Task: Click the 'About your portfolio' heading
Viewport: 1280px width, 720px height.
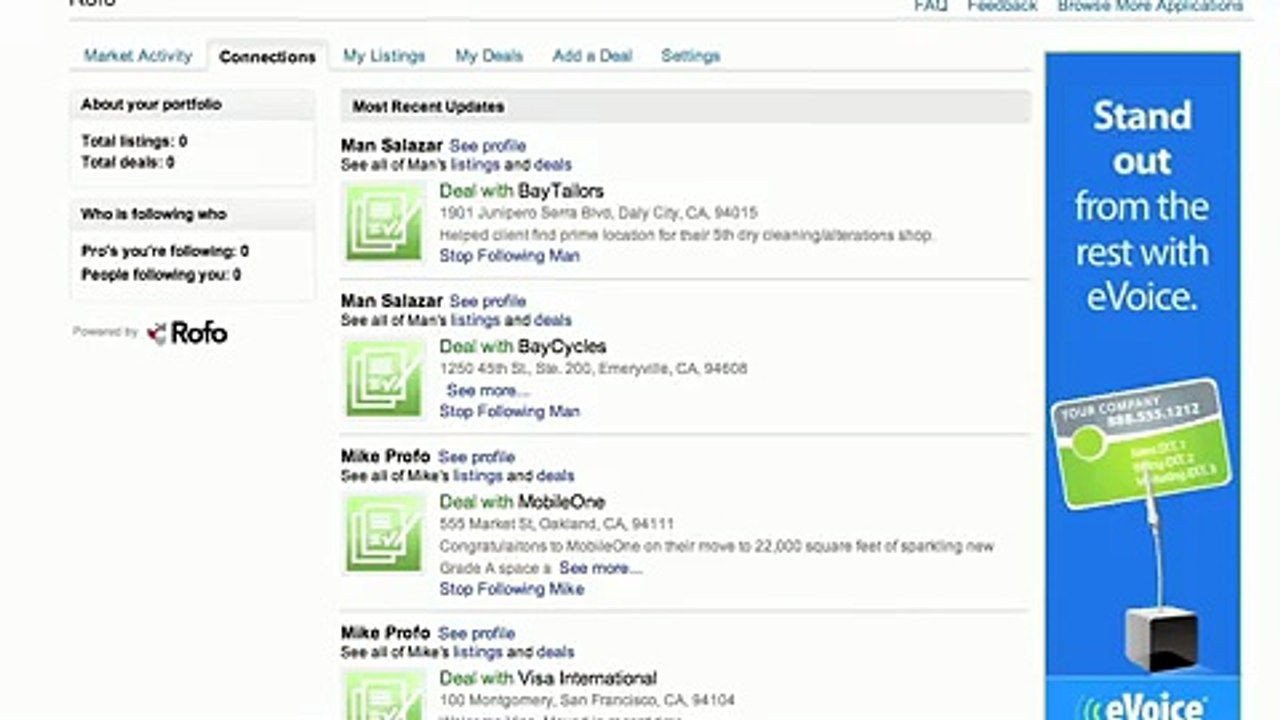Action: tap(151, 105)
